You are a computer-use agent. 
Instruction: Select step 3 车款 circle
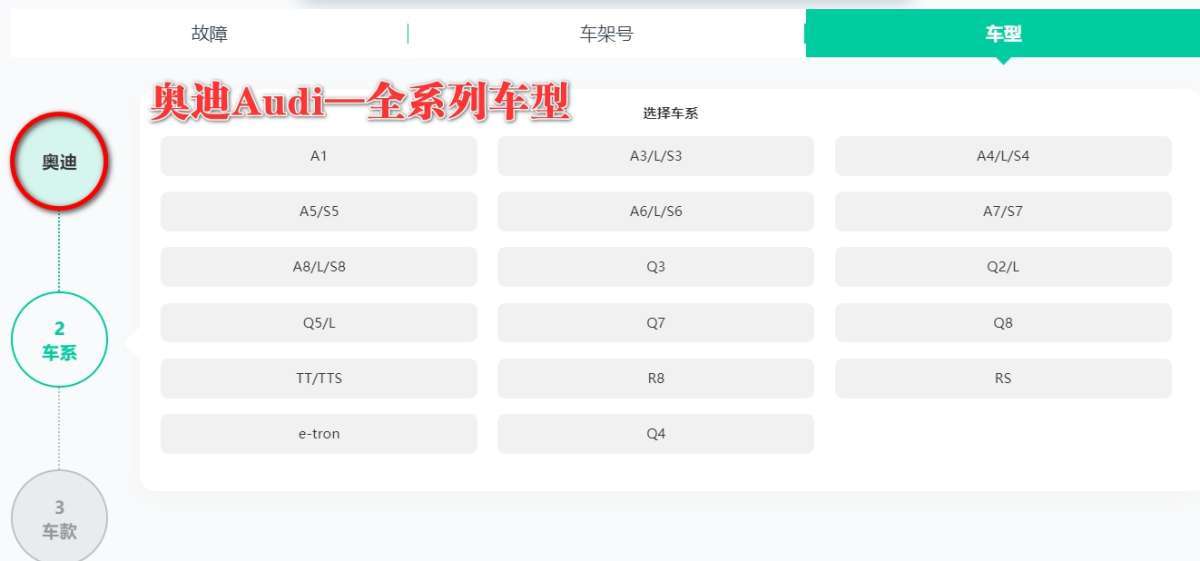tap(59, 518)
